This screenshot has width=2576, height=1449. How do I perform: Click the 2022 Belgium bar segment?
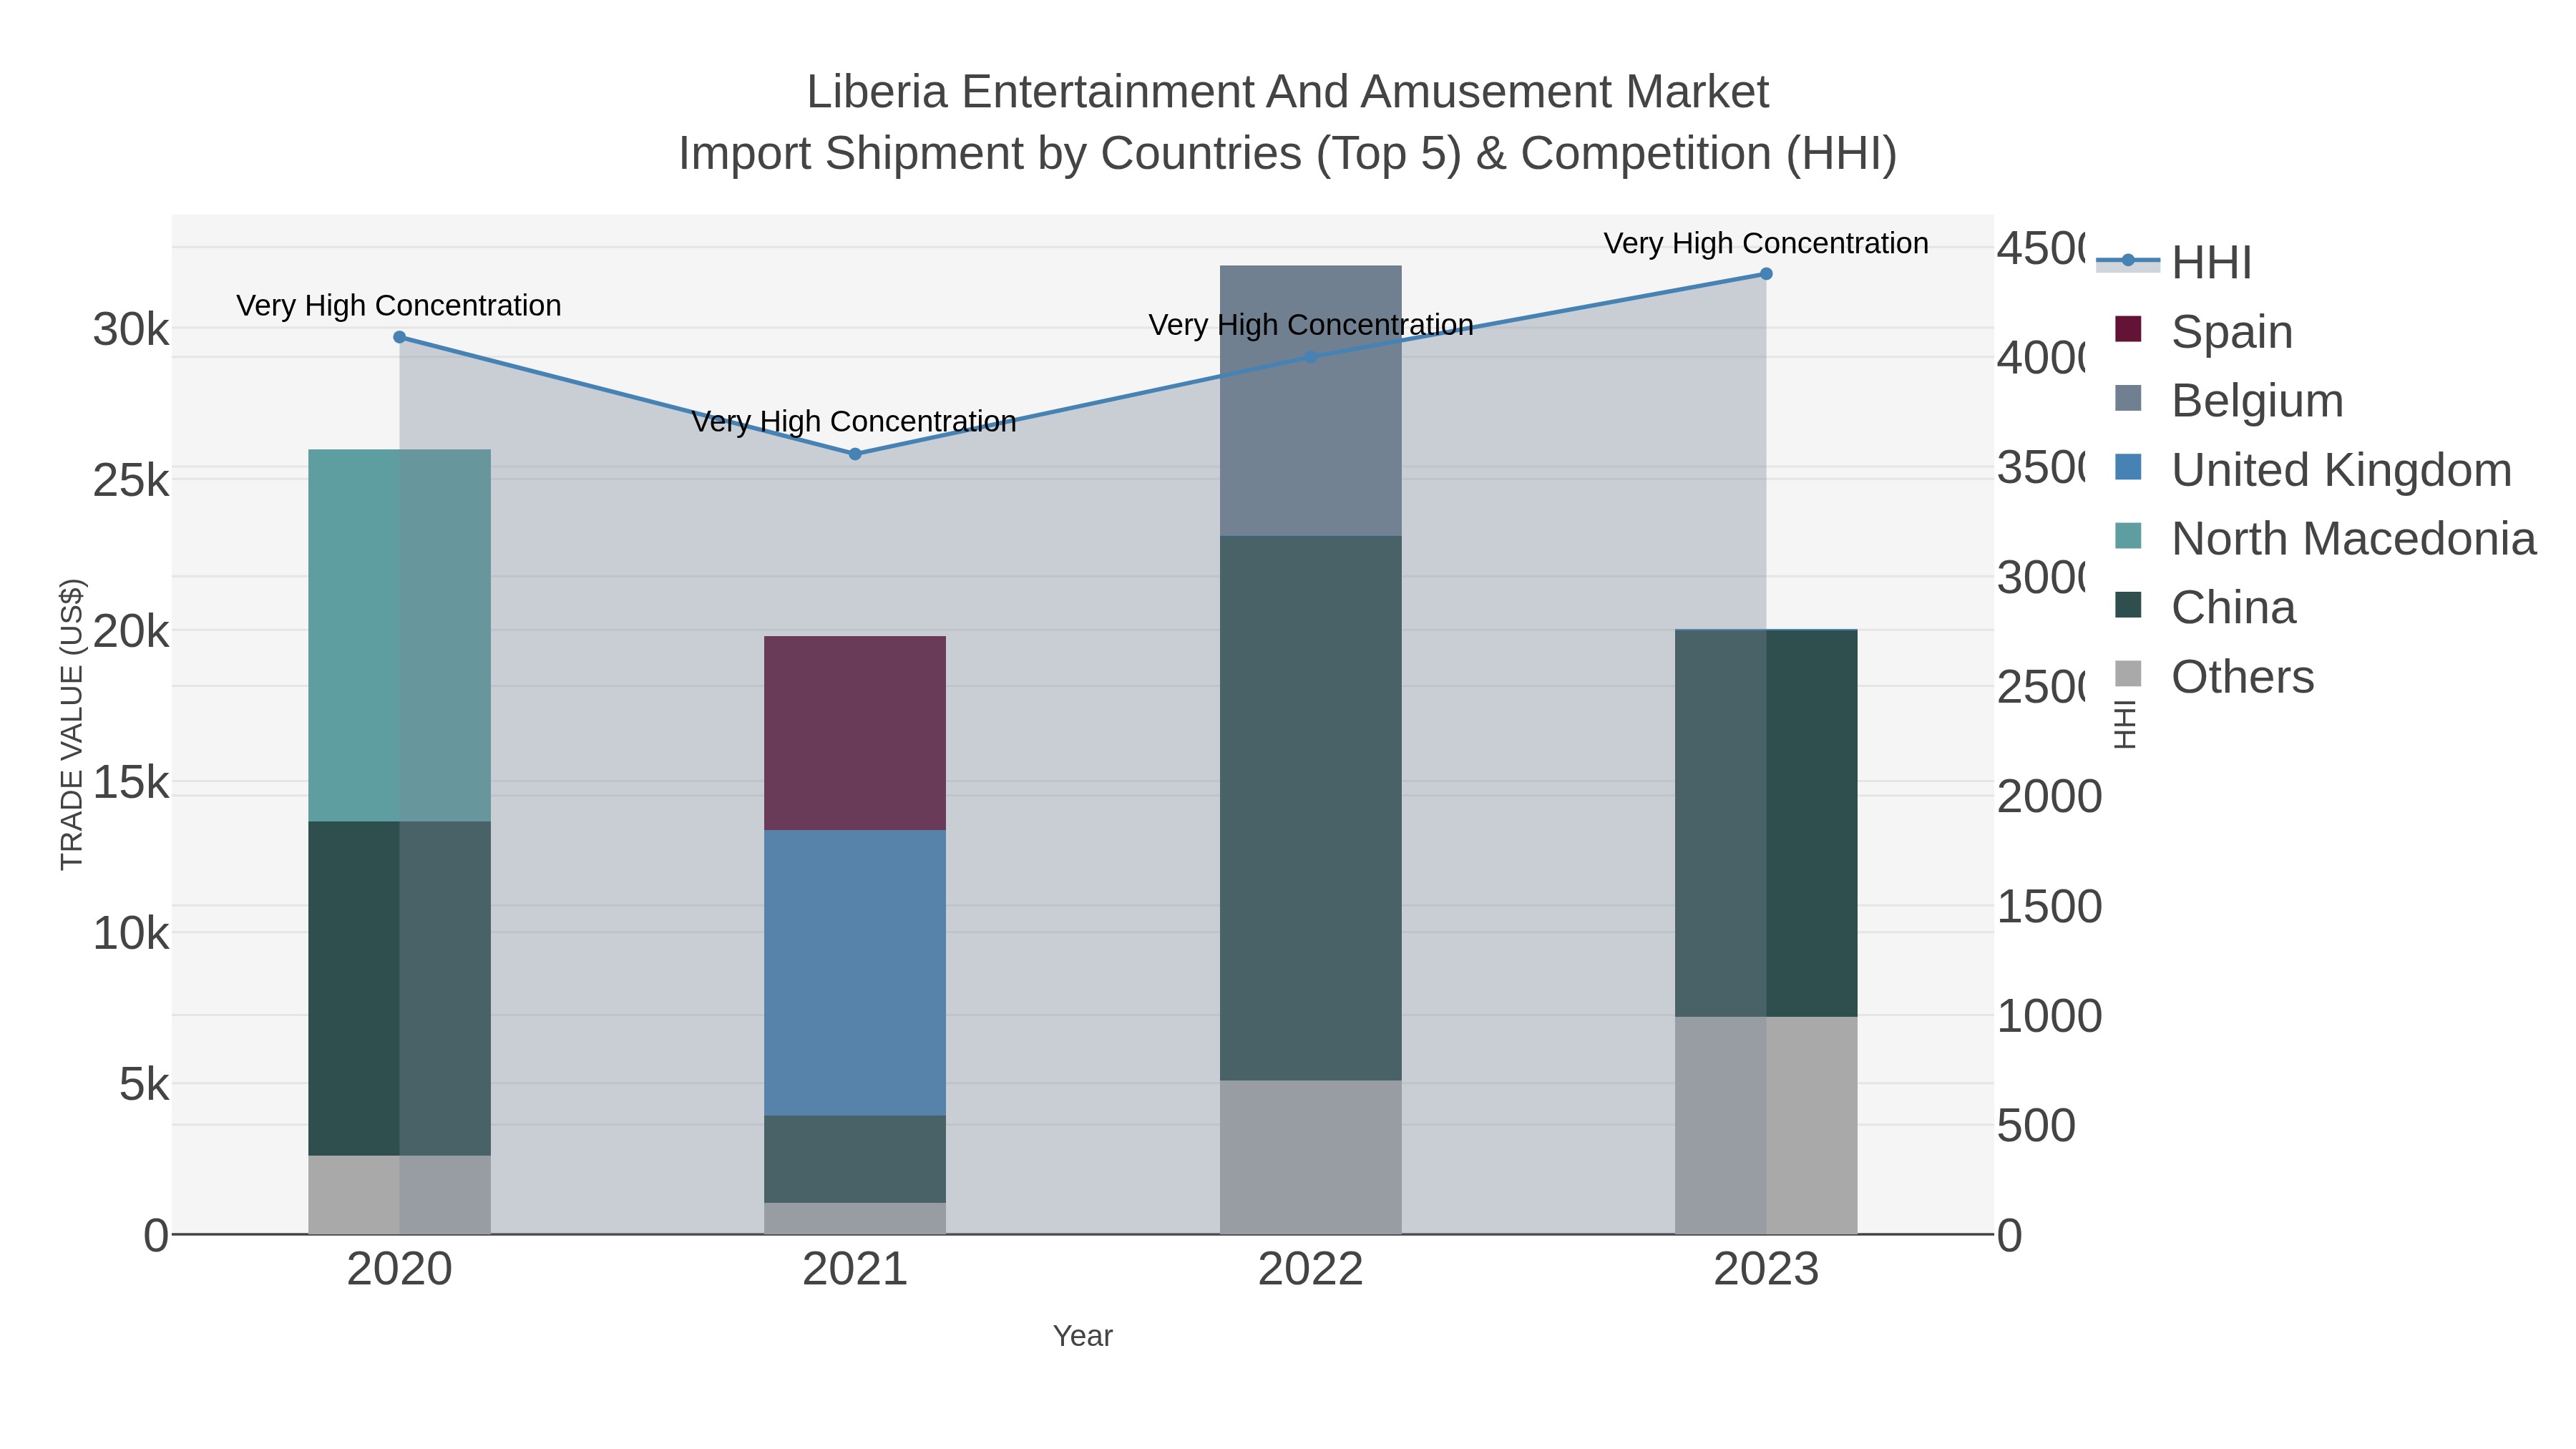[x=1311, y=401]
